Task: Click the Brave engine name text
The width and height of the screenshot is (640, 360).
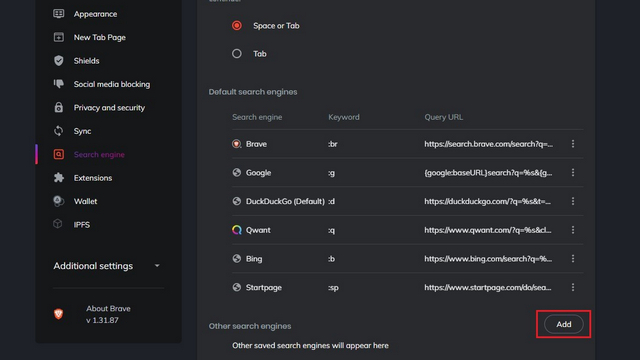Action: pyautogui.click(x=256, y=144)
